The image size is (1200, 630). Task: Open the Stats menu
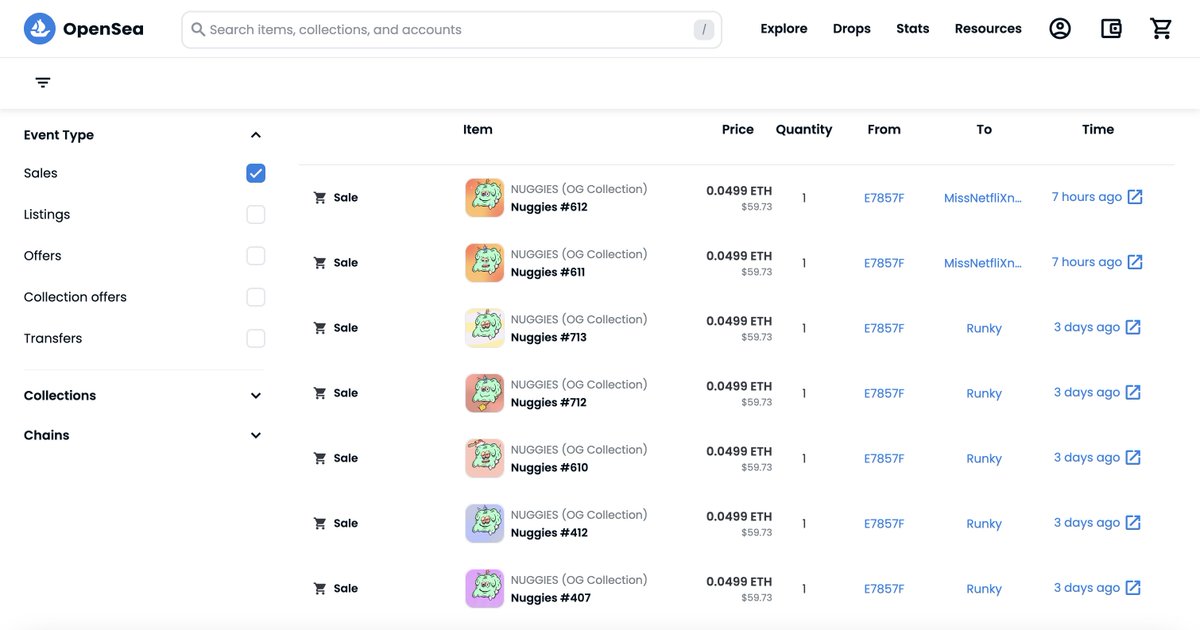912,27
